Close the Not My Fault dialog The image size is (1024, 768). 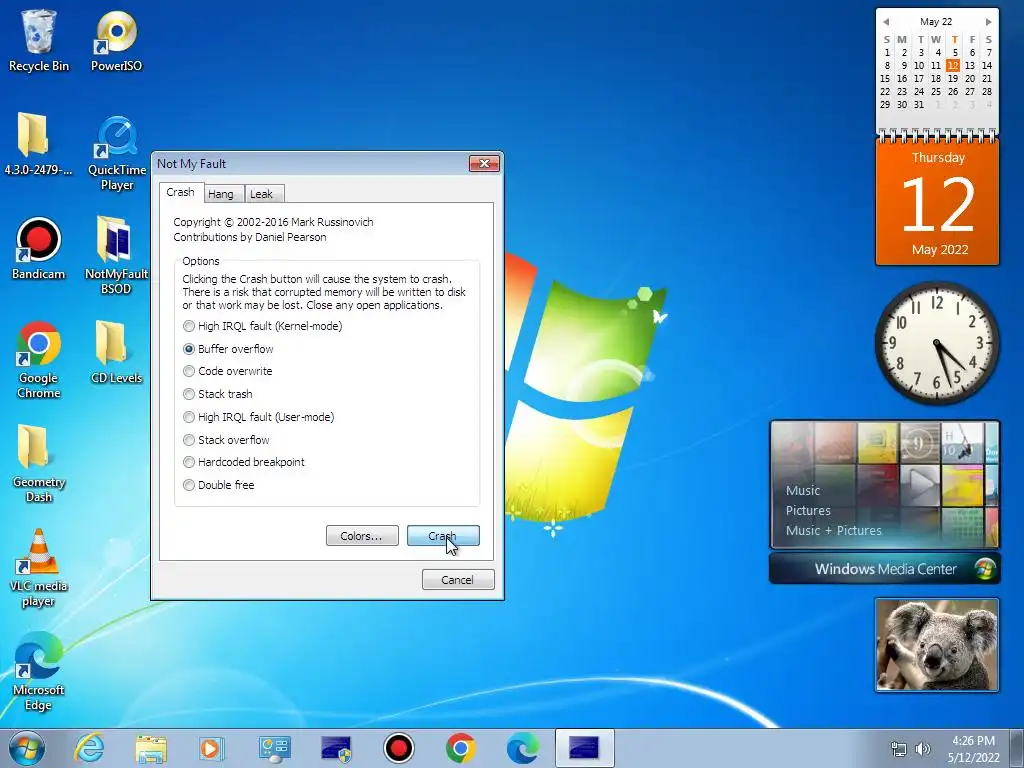(485, 163)
